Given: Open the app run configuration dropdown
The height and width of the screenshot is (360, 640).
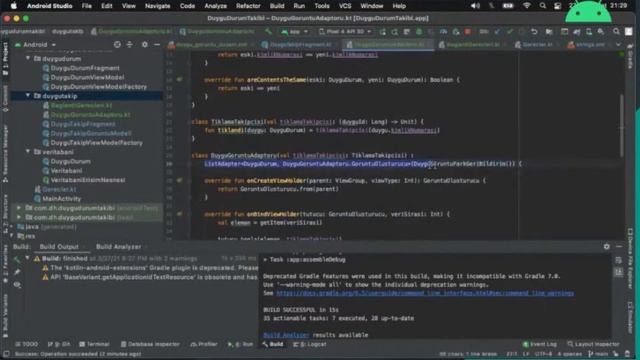Looking at the screenshot, I should pyautogui.click(x=294, y=31).
